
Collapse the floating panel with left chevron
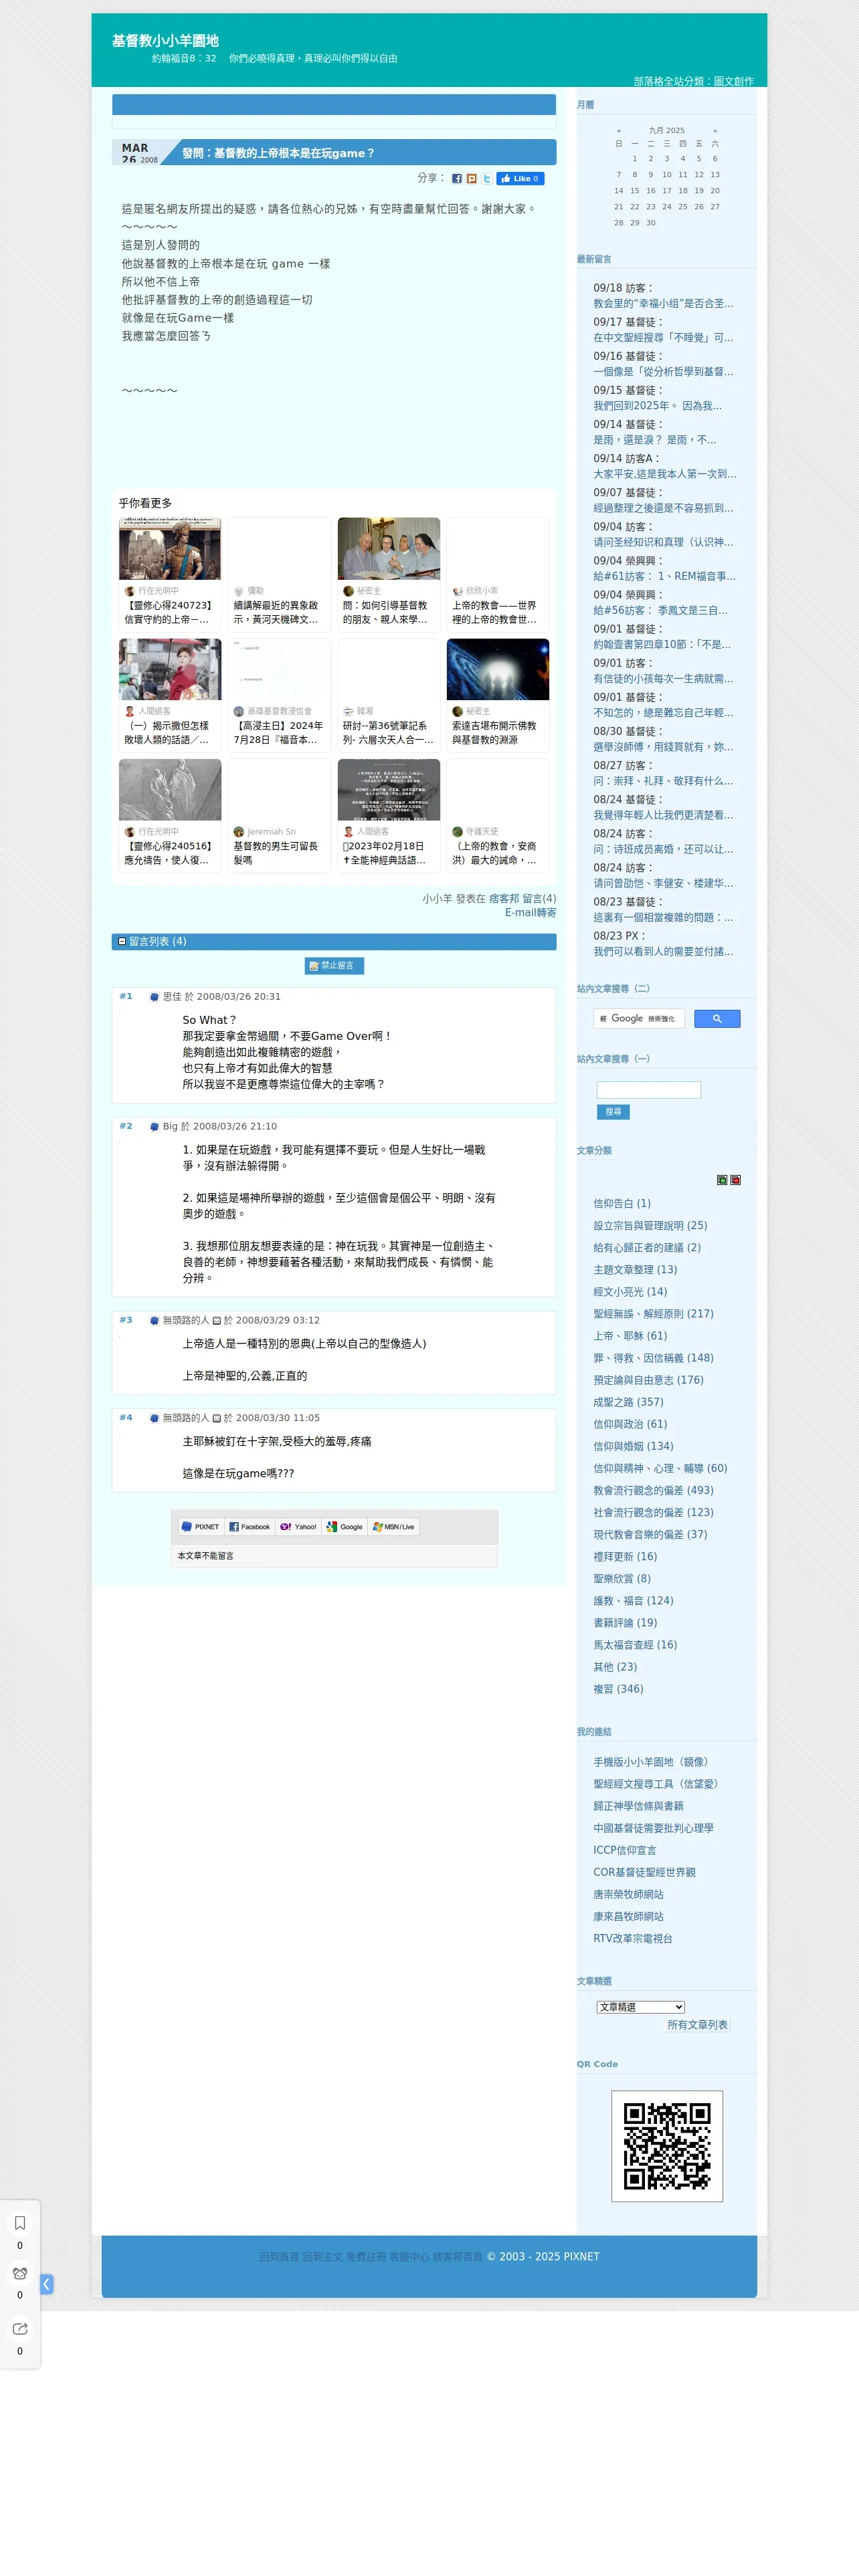point(46,2284)
